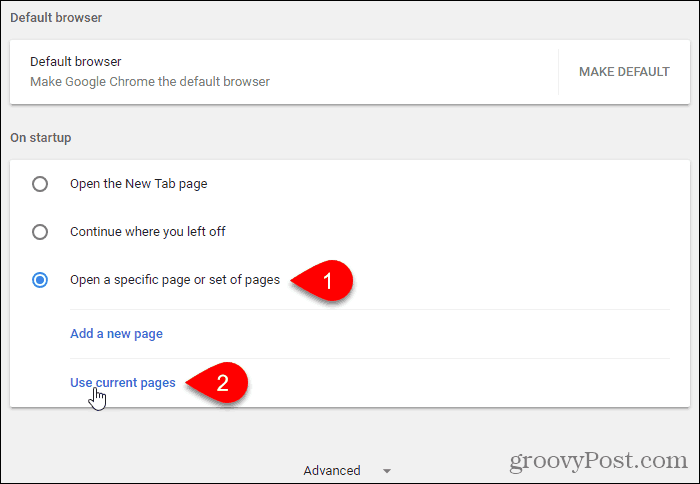Click the Continue where you left off label text

(148, 232)
